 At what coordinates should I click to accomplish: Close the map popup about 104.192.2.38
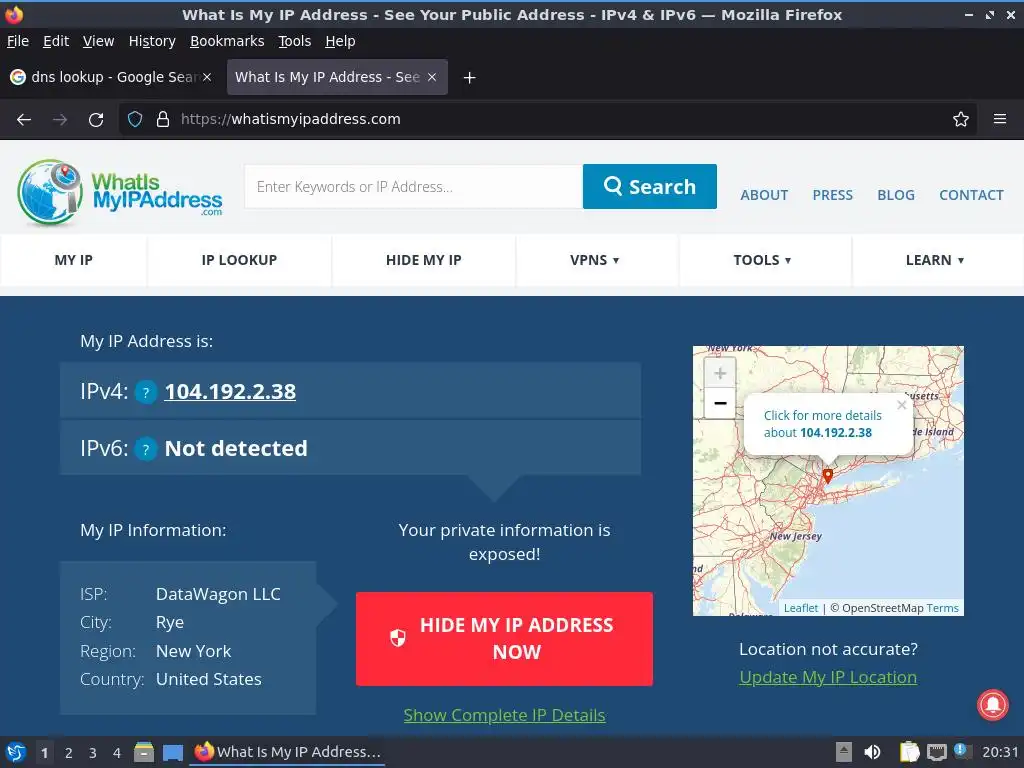[902, 405]
